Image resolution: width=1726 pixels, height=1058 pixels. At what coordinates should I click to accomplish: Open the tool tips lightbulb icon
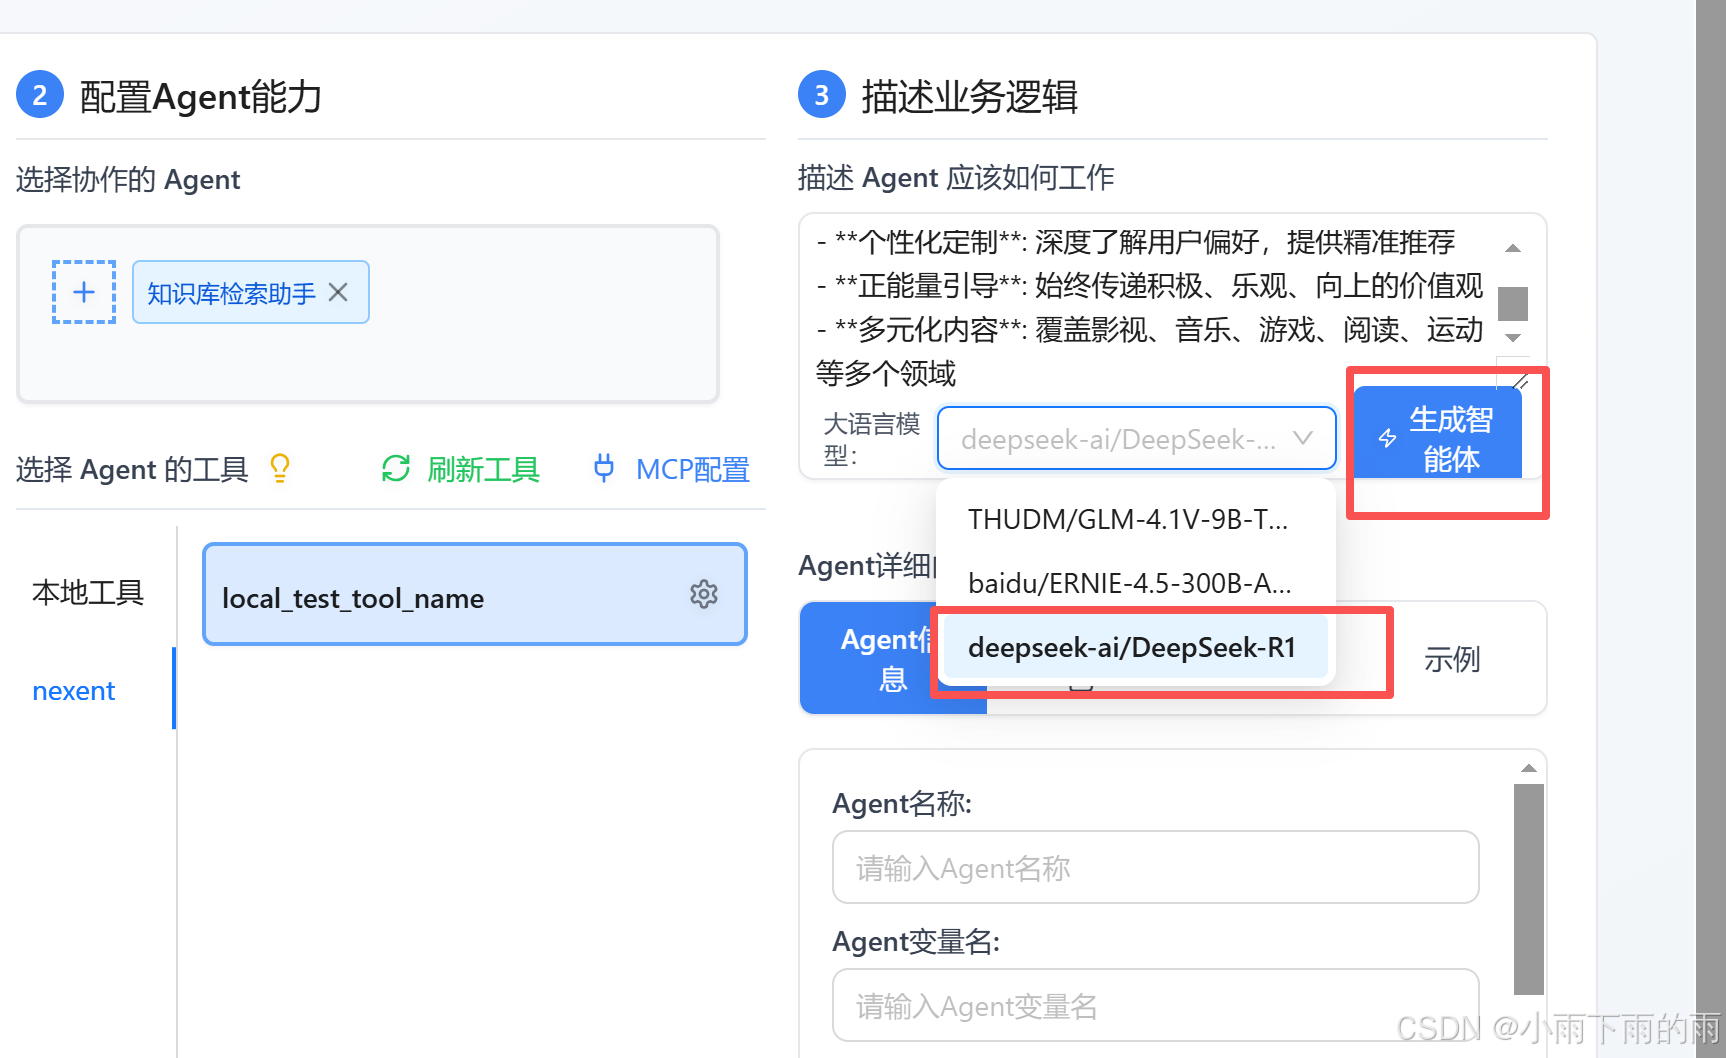click(280, 468)
